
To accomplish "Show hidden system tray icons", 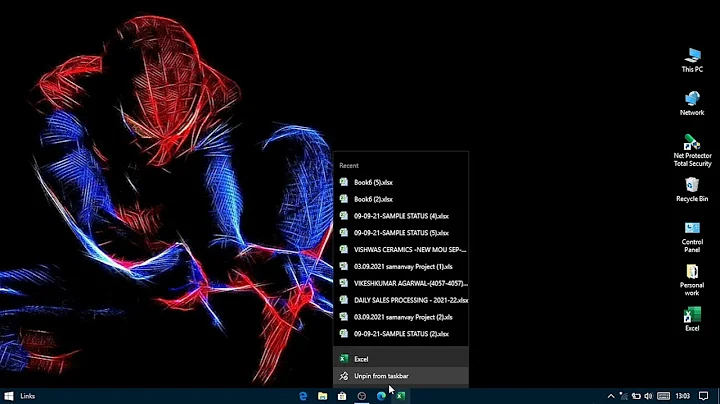I will pos(611,396).
